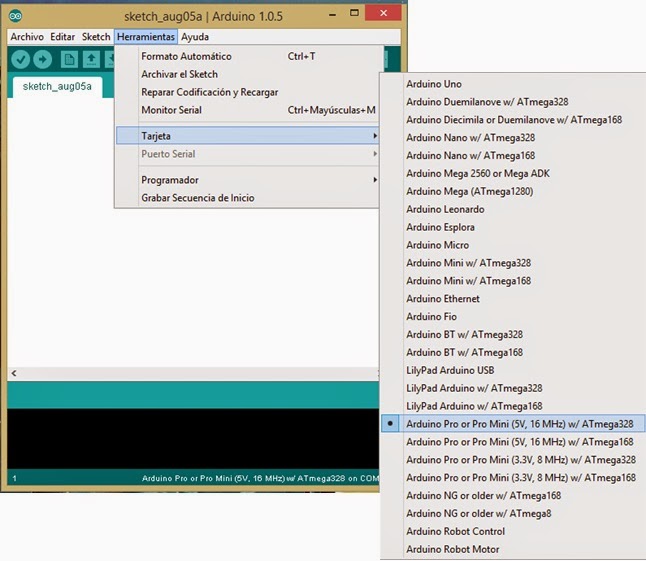The width and height of the screenshot is (646, 561).
Task: Select Arduino BT w/ ATmega328
Action: tap(513, 334)
